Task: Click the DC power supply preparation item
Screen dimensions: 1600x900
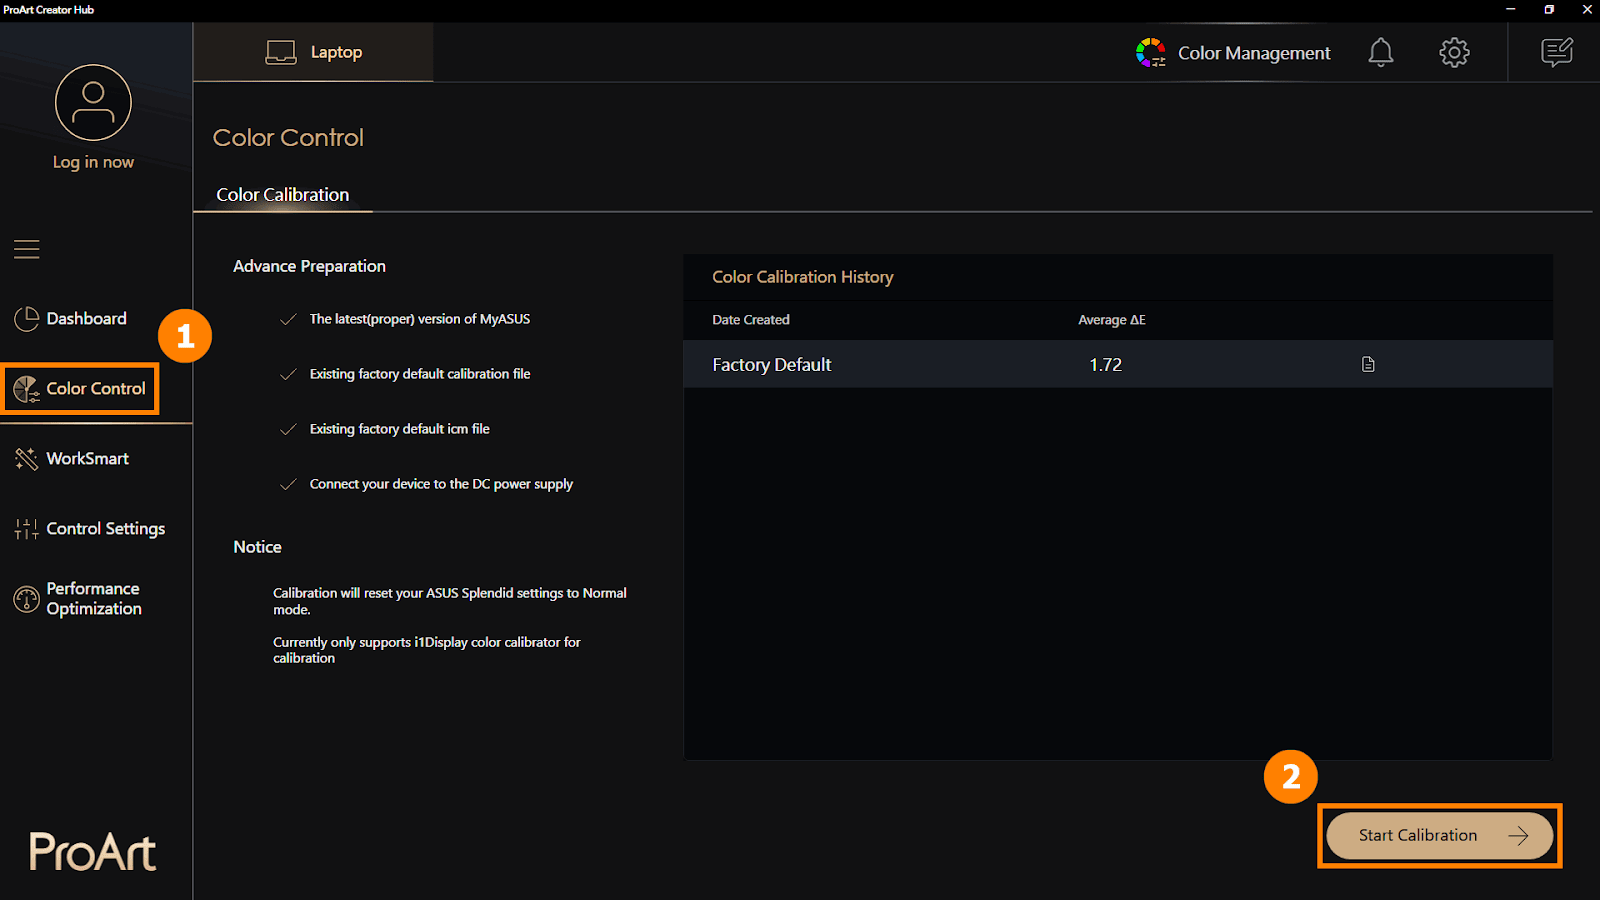Action: pyautogui.click(x=441, y=484)
